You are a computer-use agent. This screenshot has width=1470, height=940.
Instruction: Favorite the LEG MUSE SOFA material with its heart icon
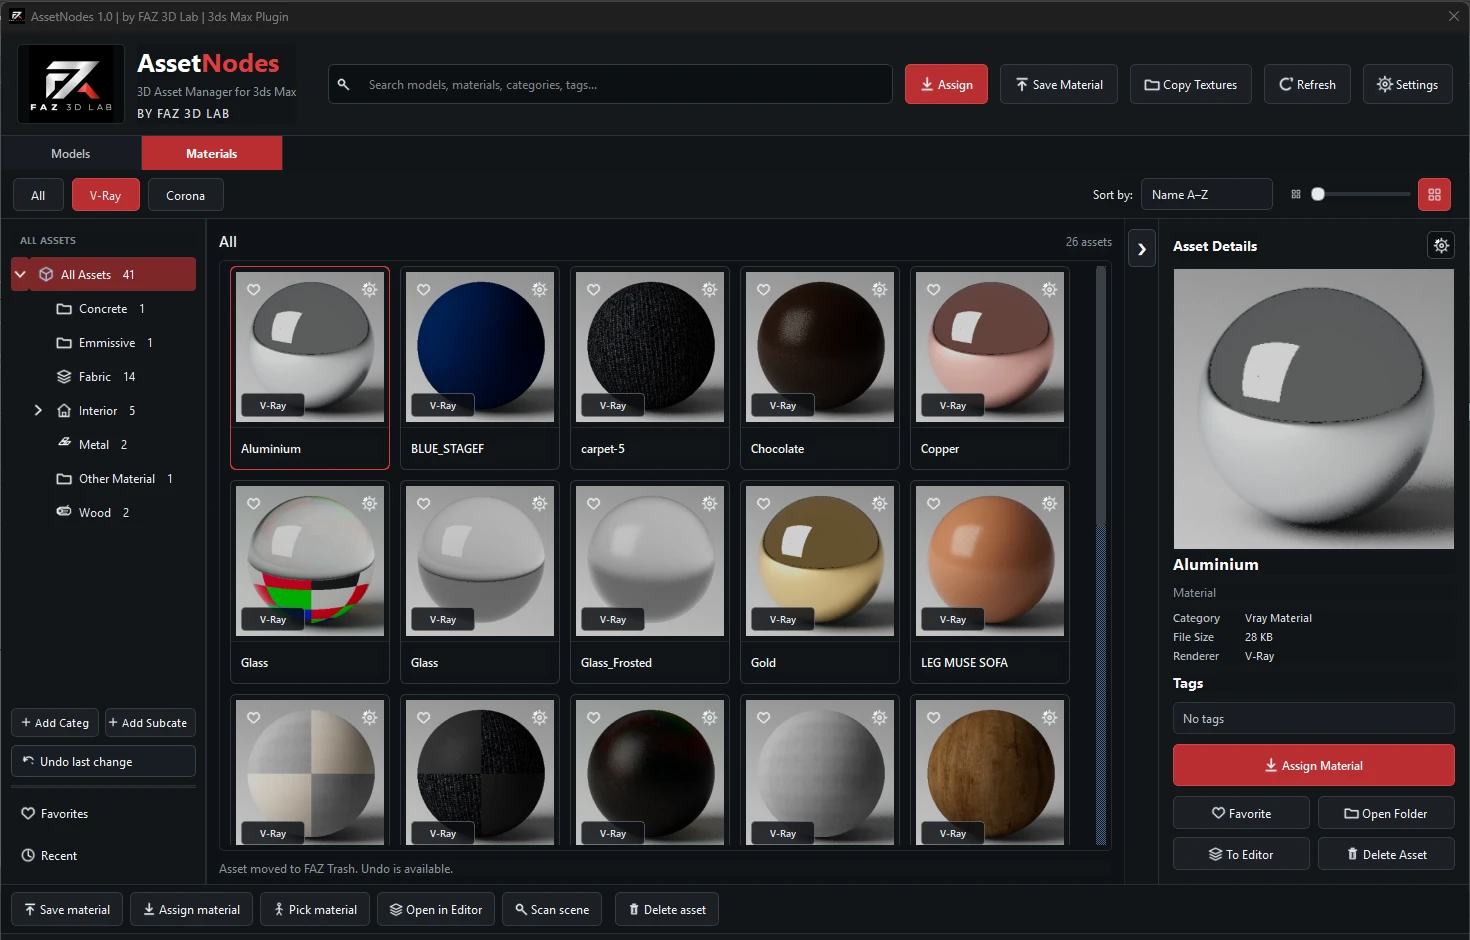[934, 503]
